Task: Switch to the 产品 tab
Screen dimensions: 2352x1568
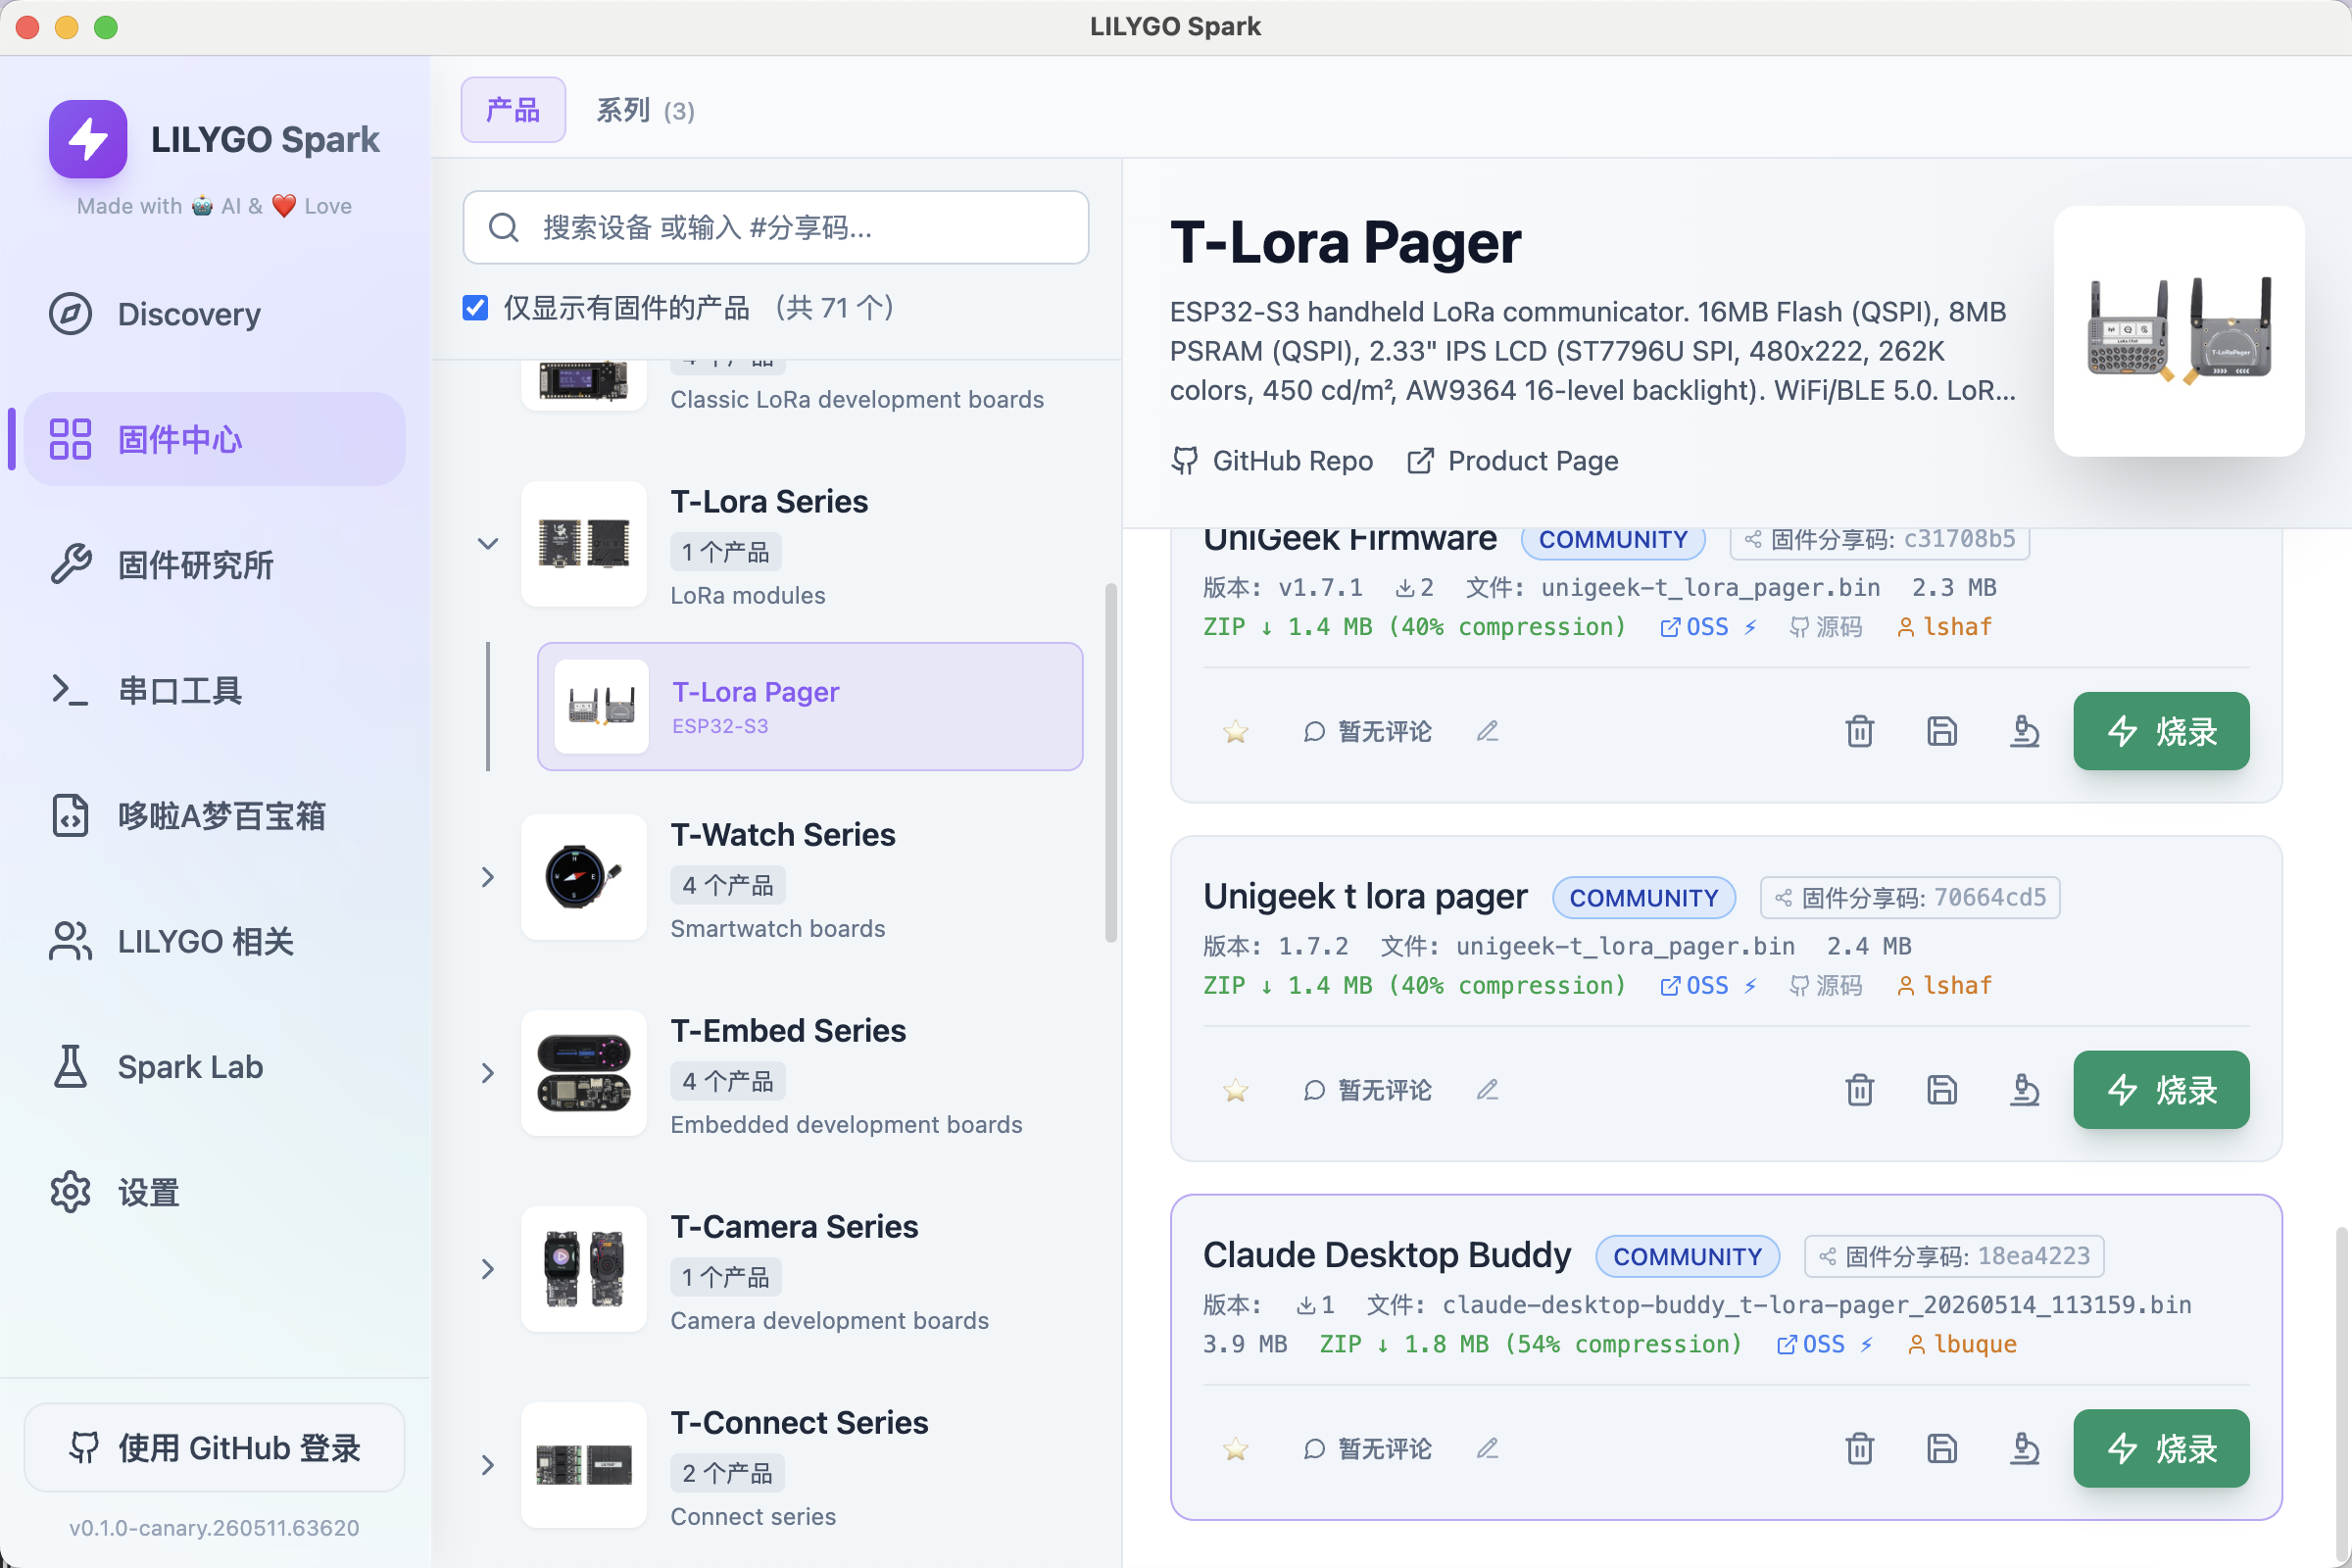Action: click(513, 110)
